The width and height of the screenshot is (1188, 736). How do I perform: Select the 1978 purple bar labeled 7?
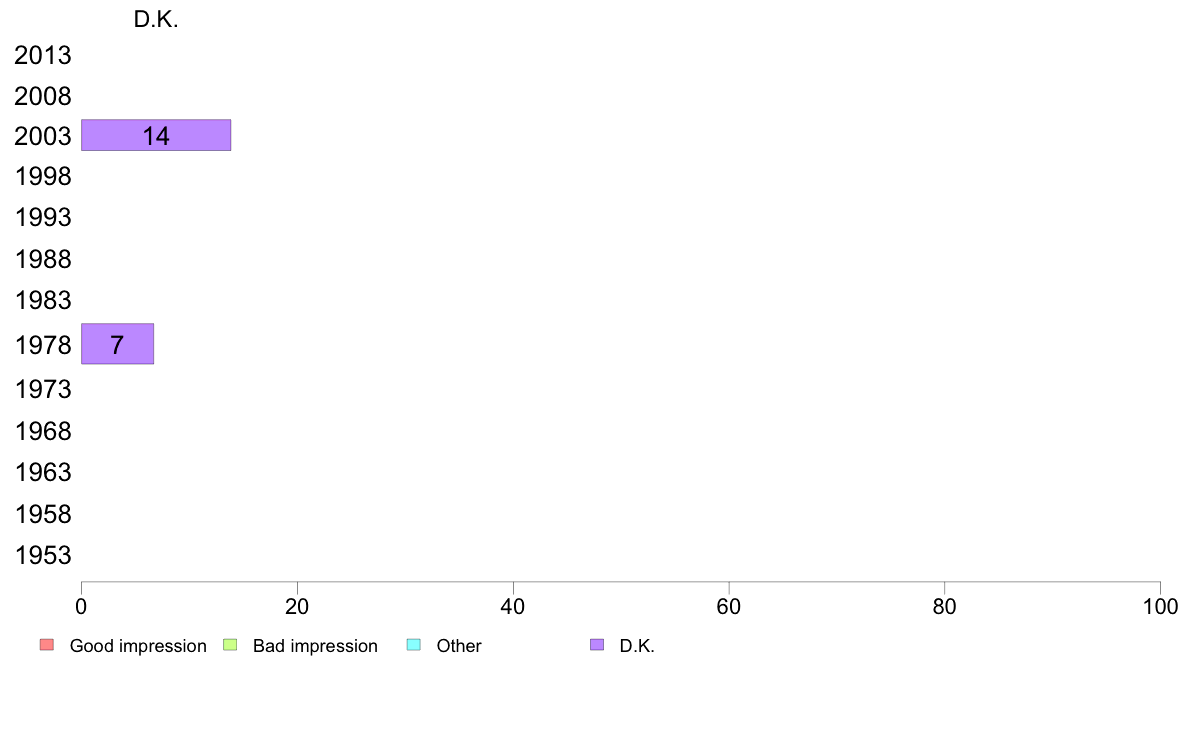(117, 344)
